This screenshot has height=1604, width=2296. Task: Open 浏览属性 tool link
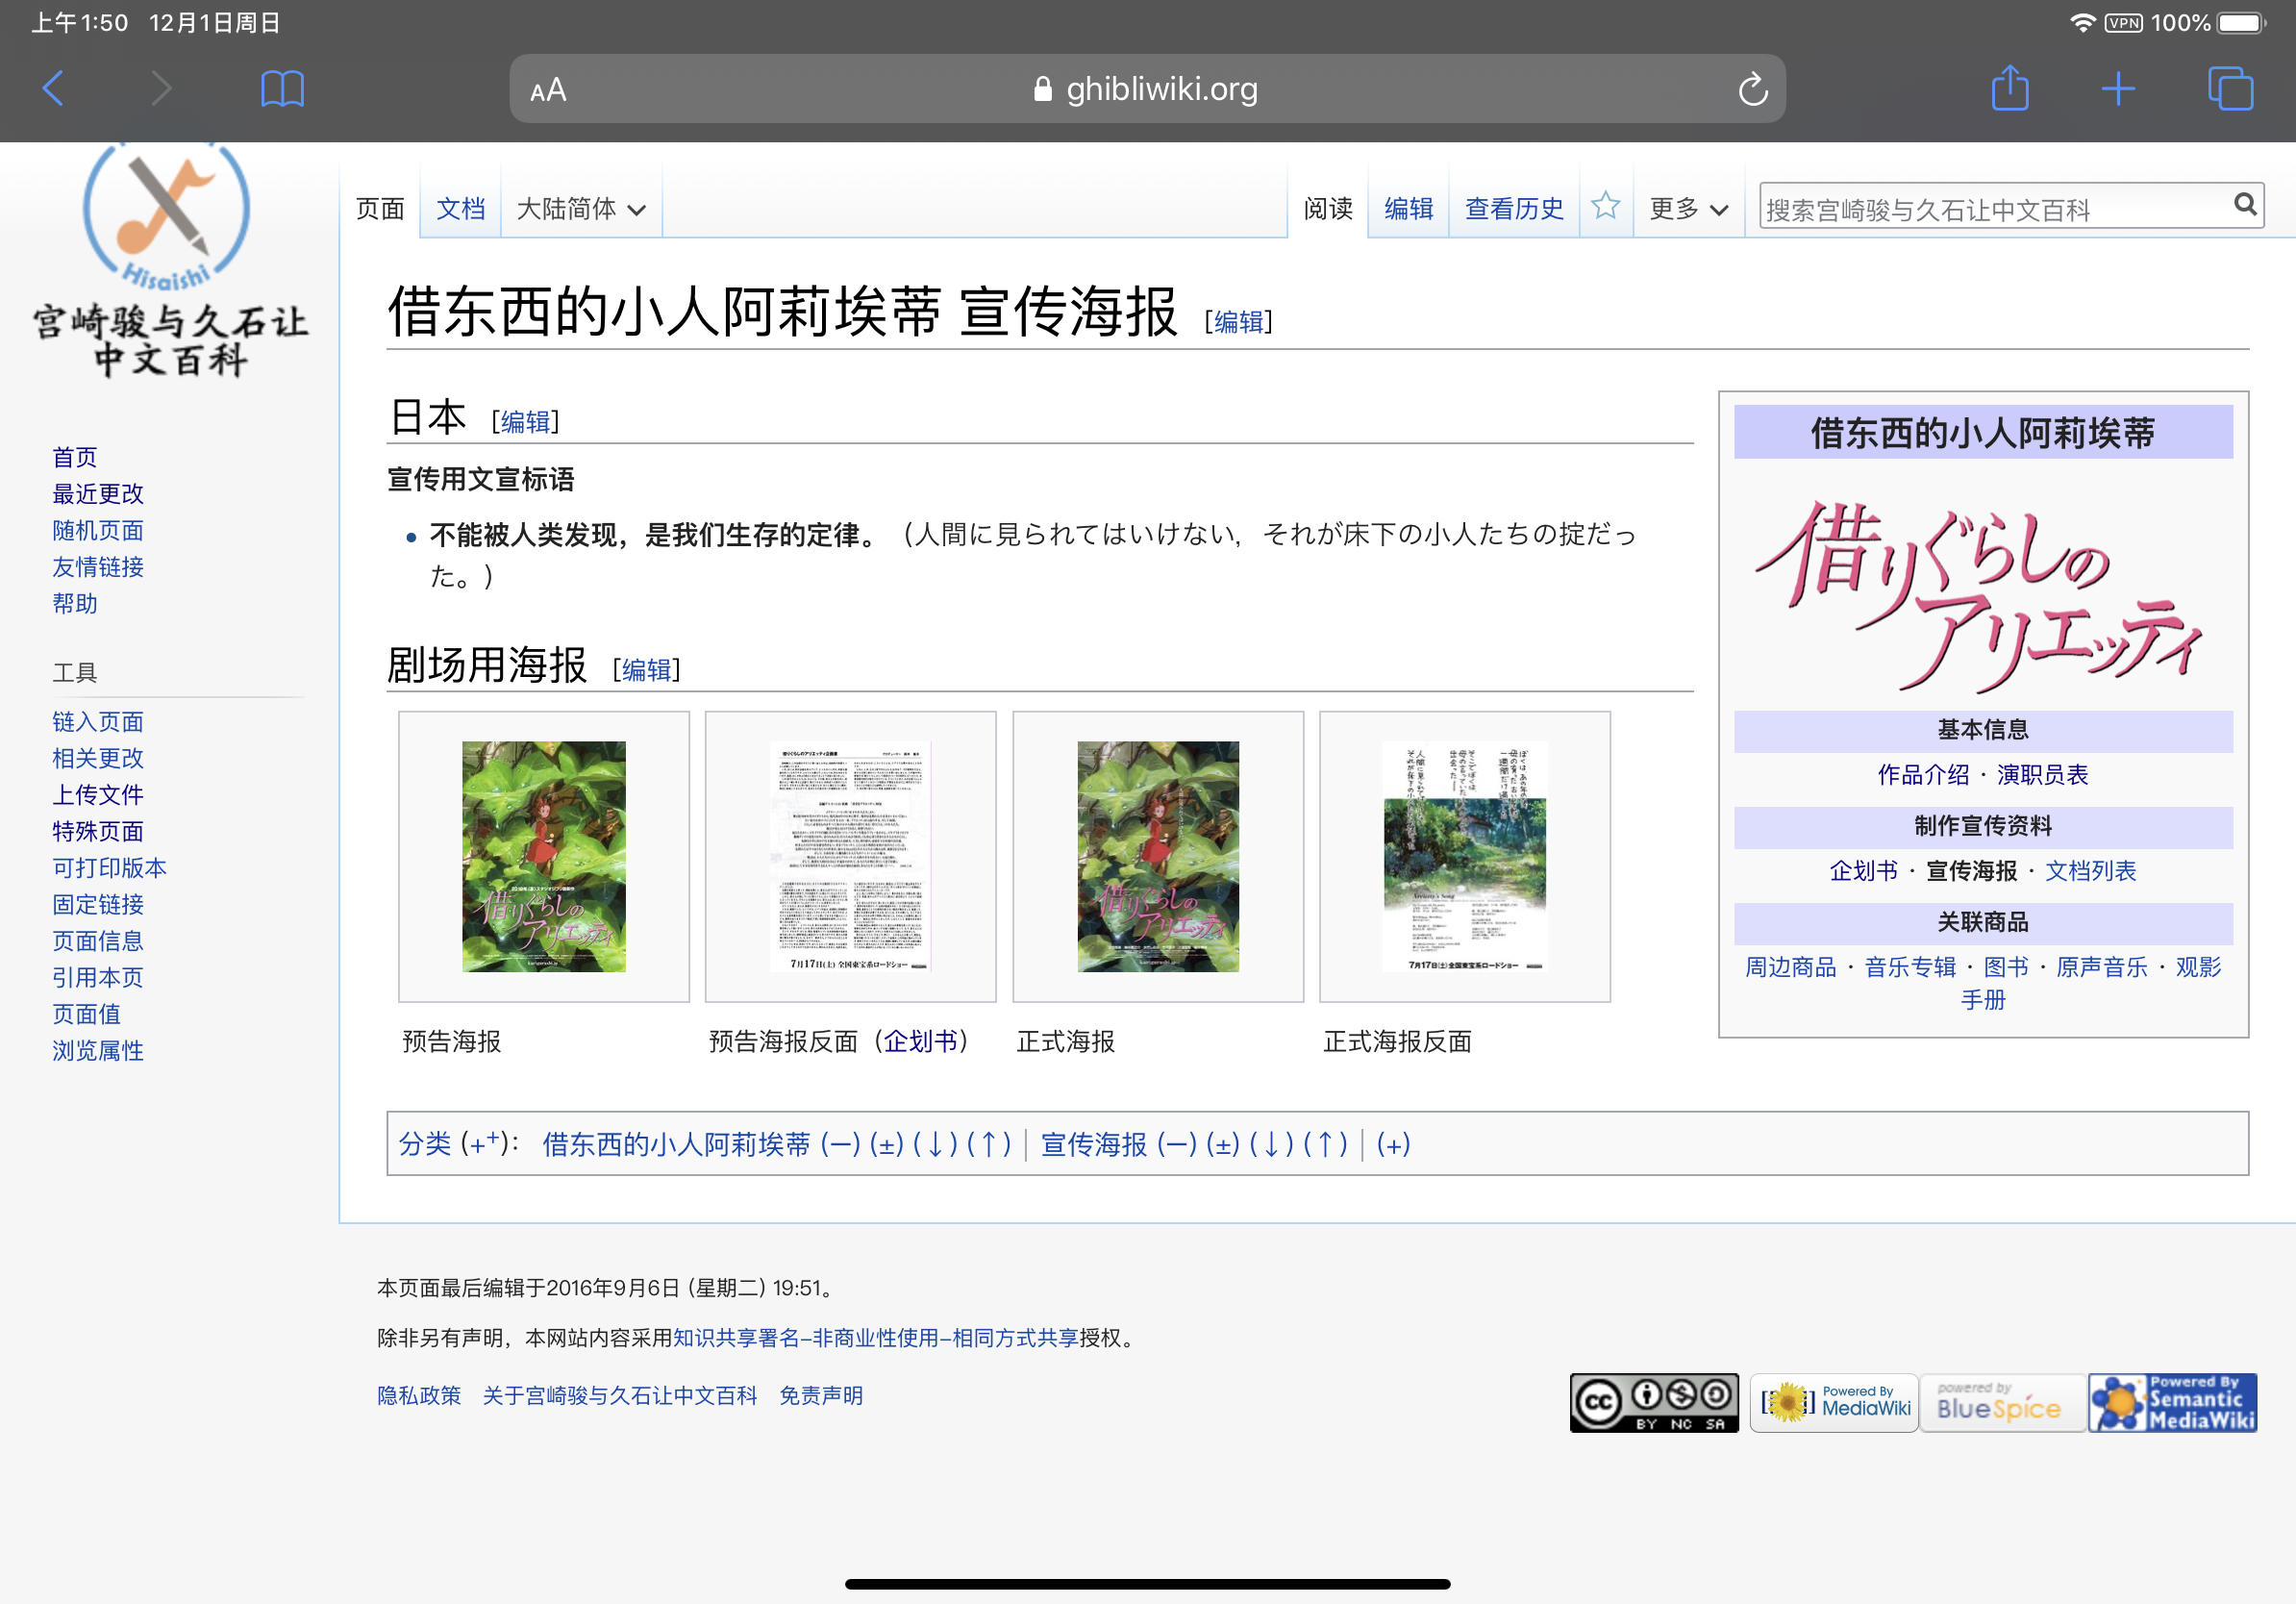click(x=98, y=1050)
